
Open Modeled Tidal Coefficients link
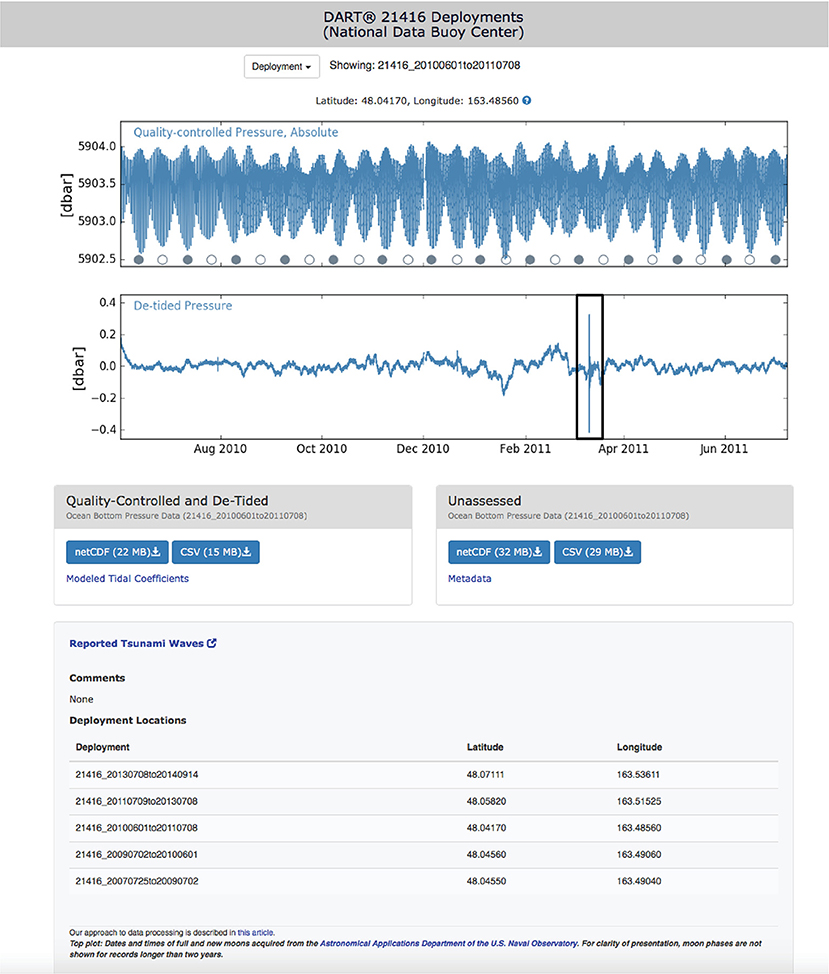(127, 578)
